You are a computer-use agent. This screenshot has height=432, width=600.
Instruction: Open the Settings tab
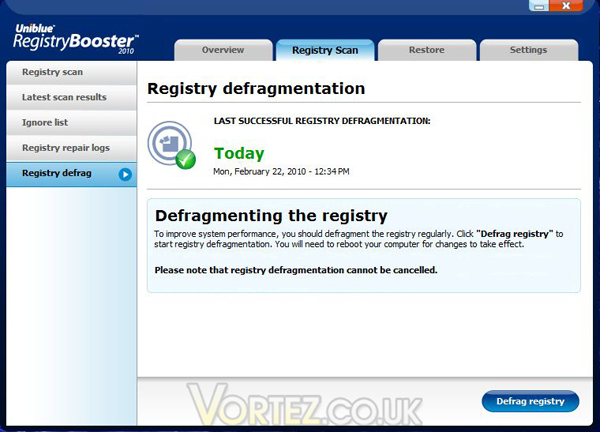pyautogui.click(x=528, y=50)
